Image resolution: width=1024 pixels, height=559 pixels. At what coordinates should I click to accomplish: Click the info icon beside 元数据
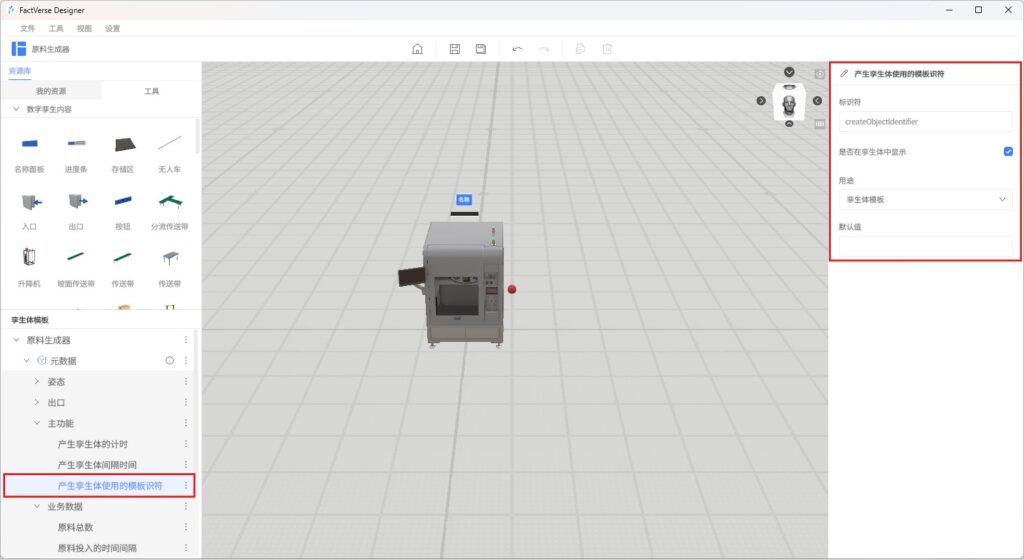click(170, 360)
